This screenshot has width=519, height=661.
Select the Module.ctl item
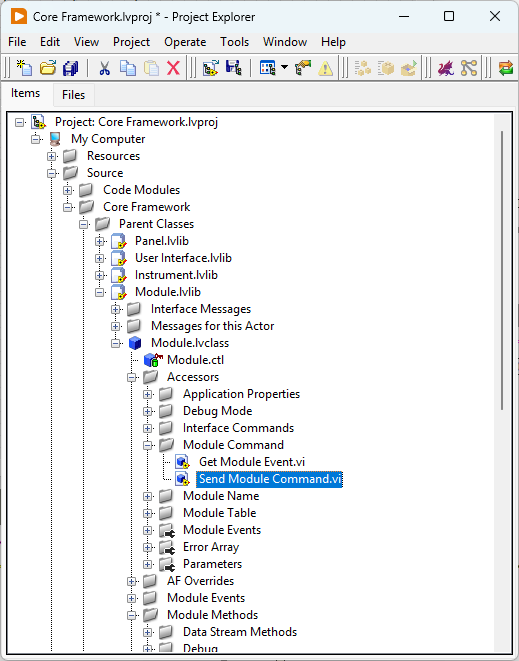195,360
